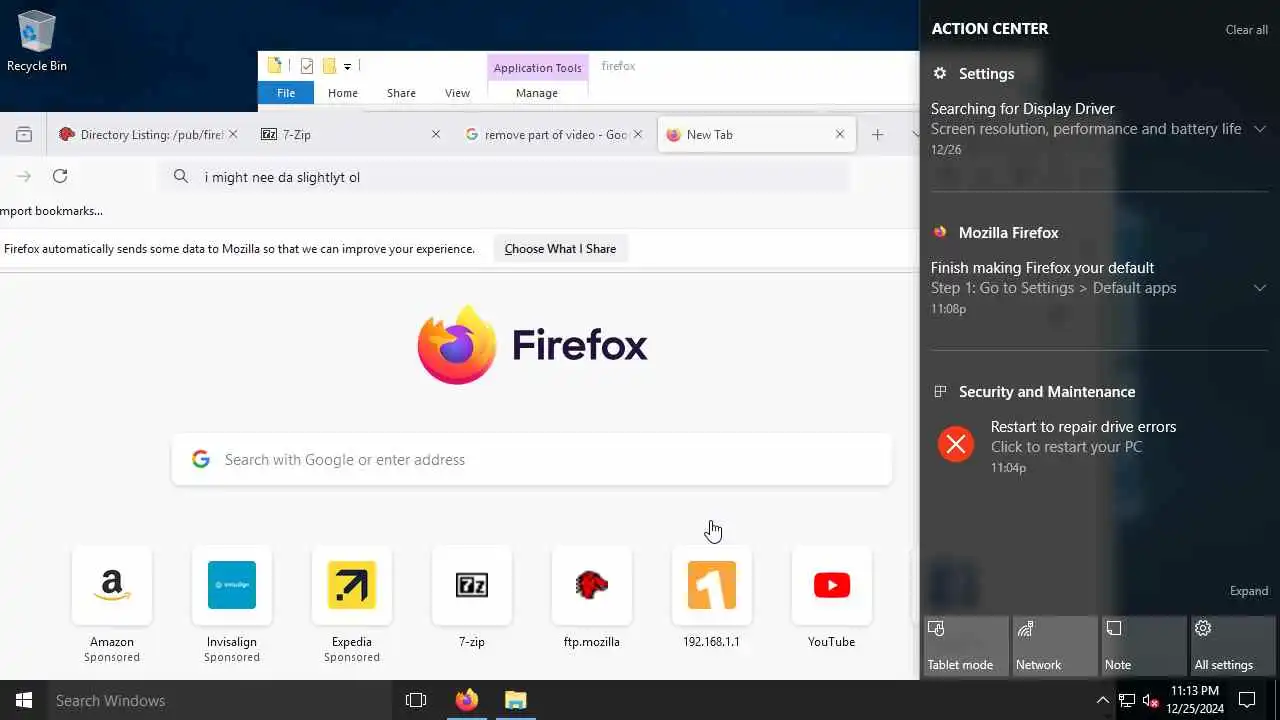The height and width of the screenshot is (720, 1280).
Task: Go forward with the arrow icon
Action: 24,176
